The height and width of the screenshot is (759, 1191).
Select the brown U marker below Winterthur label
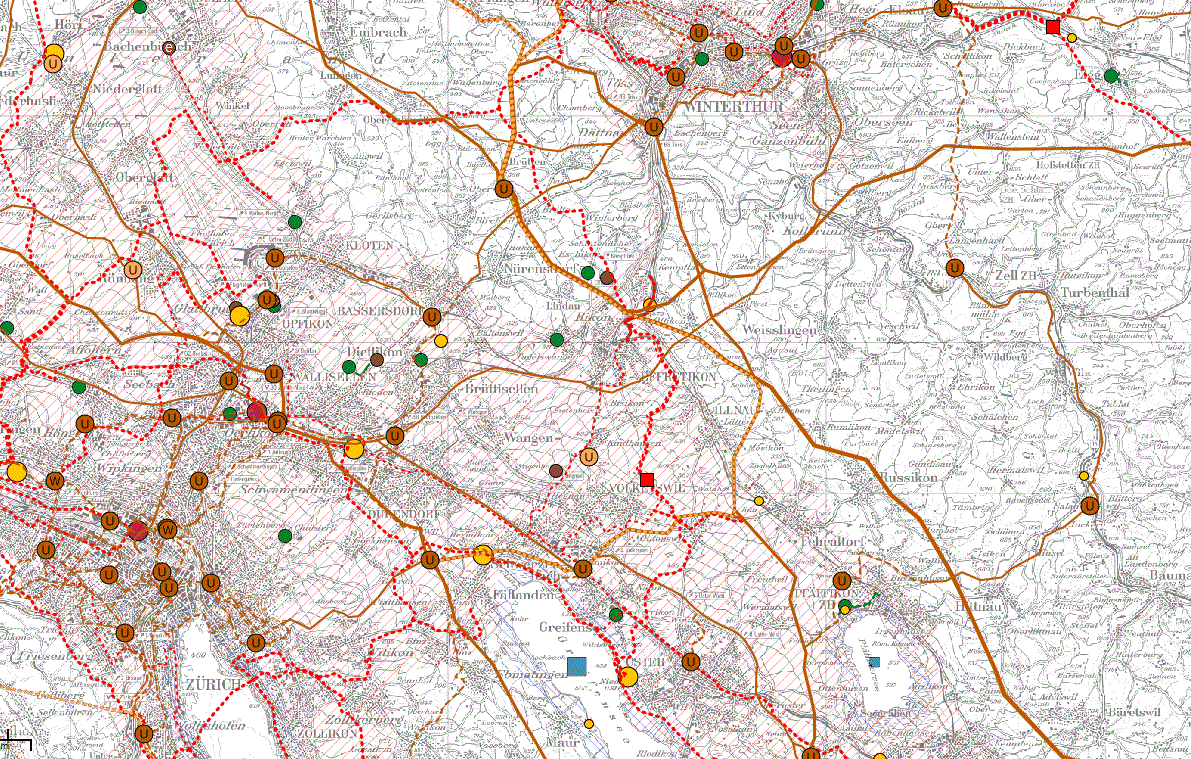click(x=654, y=127)
